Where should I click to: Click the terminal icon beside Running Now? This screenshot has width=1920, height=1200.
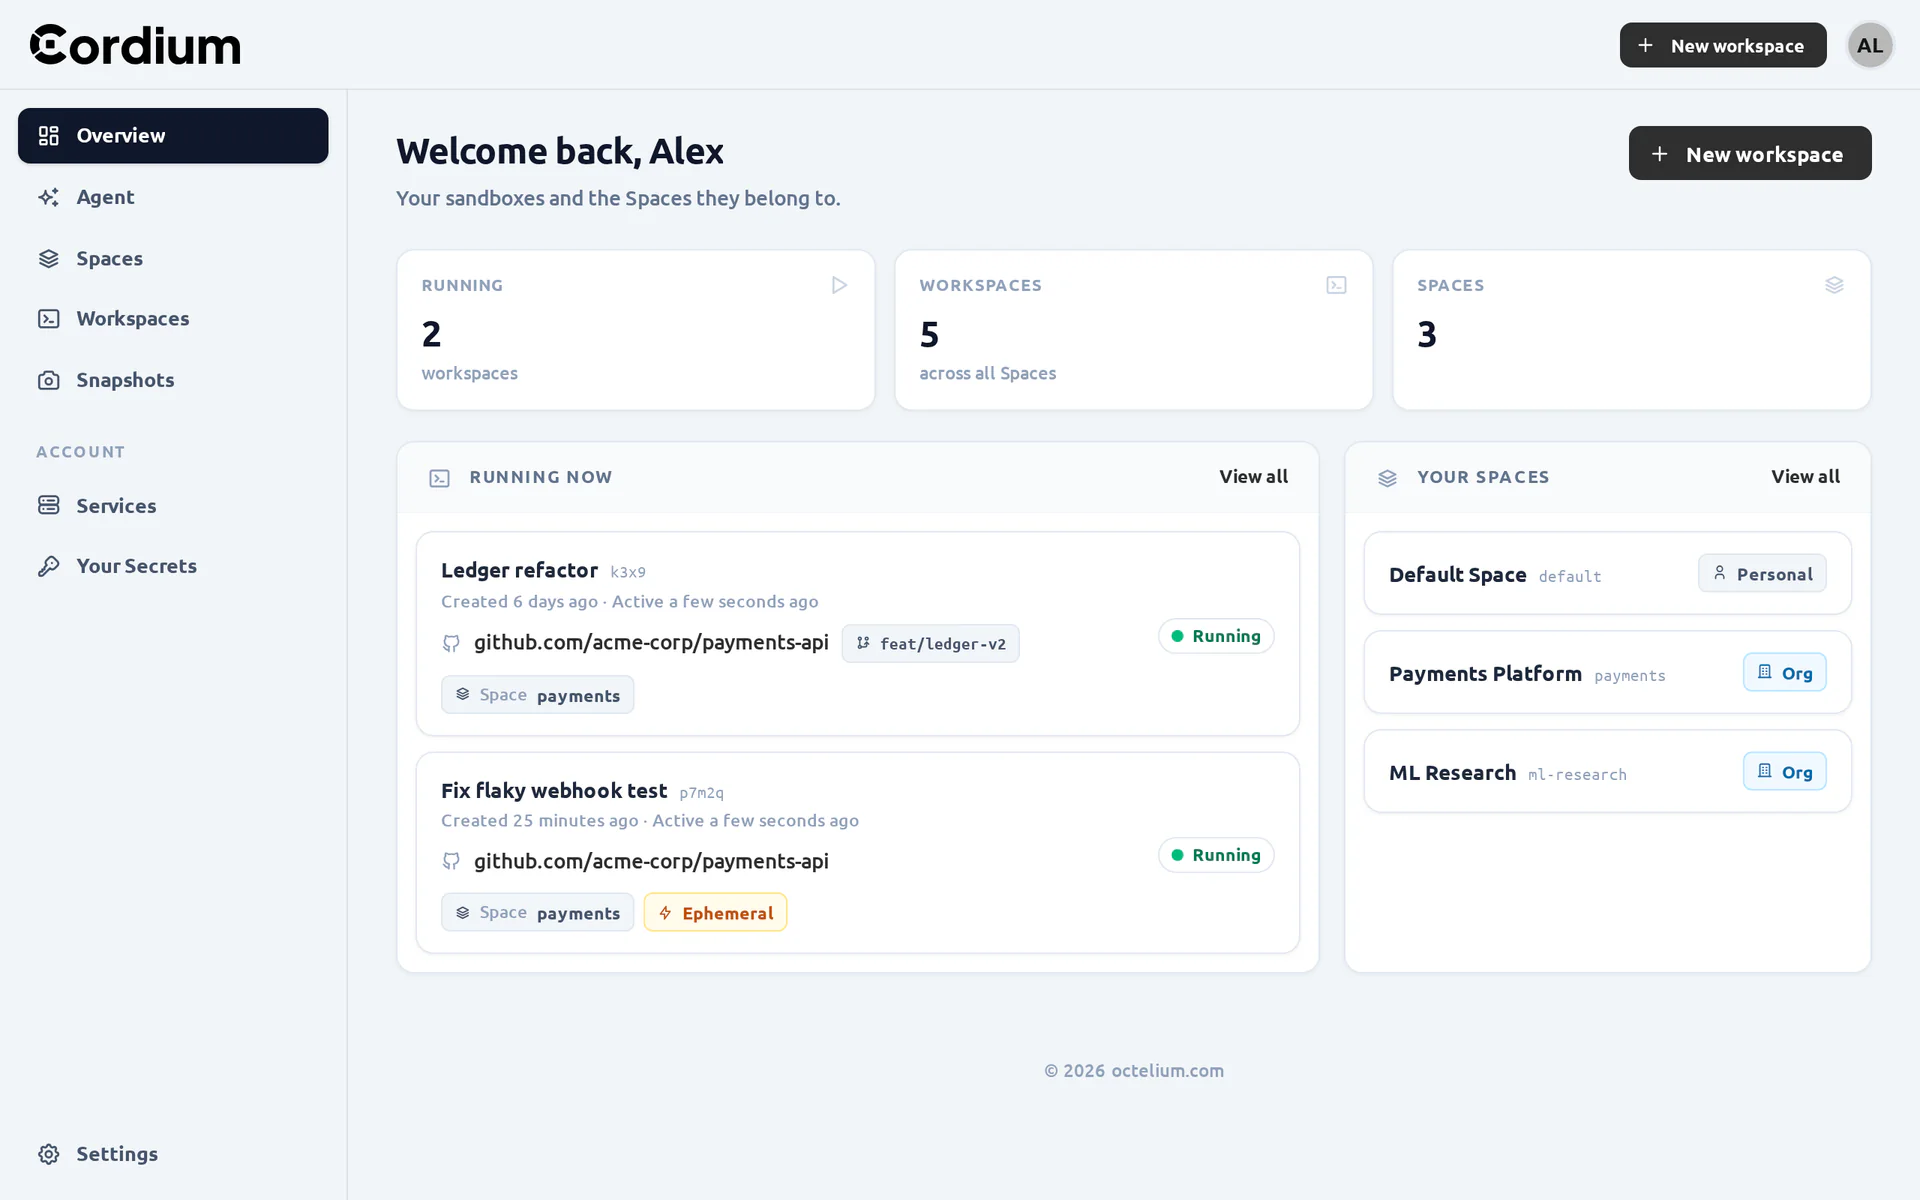tap(439, 478)
